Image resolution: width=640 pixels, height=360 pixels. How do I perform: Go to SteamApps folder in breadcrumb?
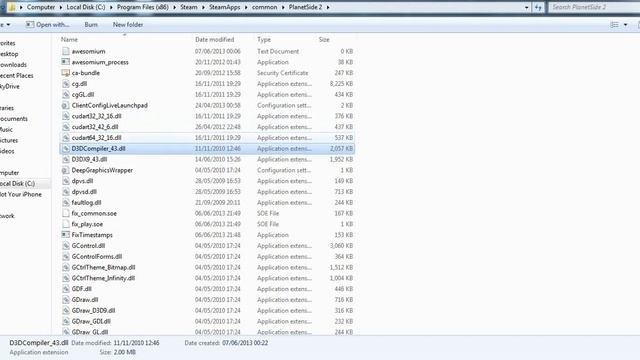click(224, 7)
